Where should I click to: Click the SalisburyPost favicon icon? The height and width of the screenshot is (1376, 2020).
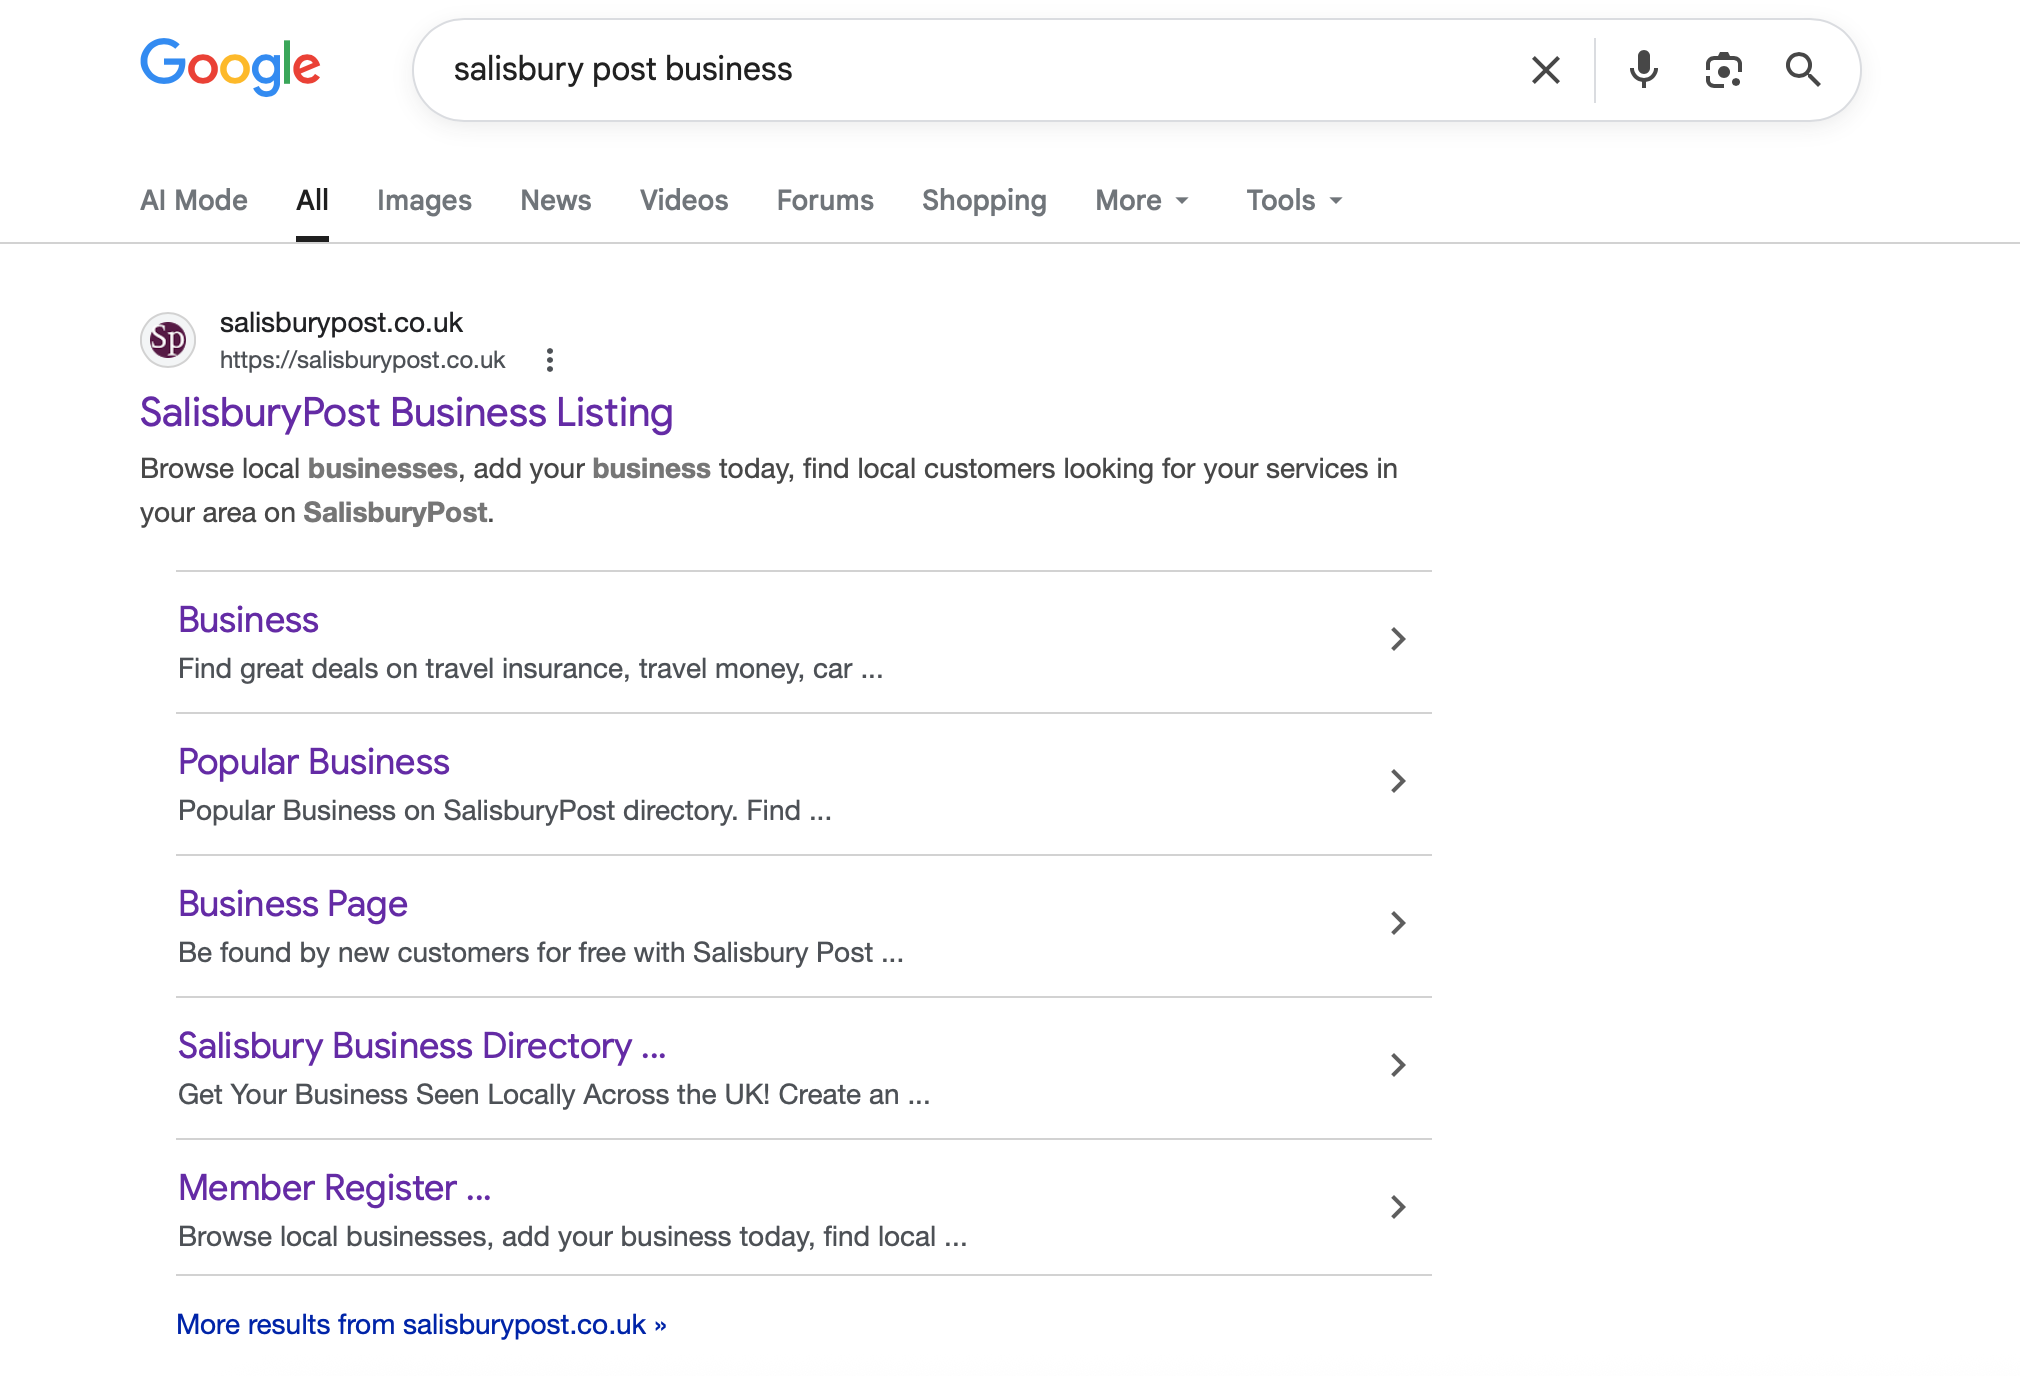[168, 340]
